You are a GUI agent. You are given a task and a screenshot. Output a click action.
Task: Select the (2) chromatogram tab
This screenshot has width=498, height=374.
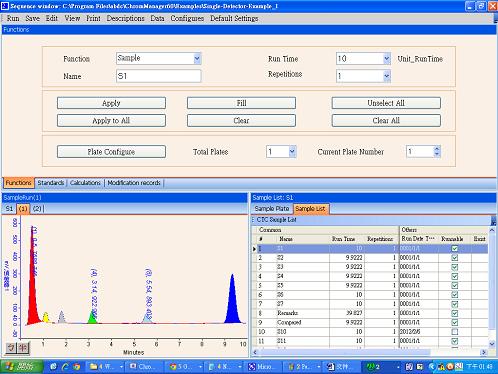click(x=37, y=209)
